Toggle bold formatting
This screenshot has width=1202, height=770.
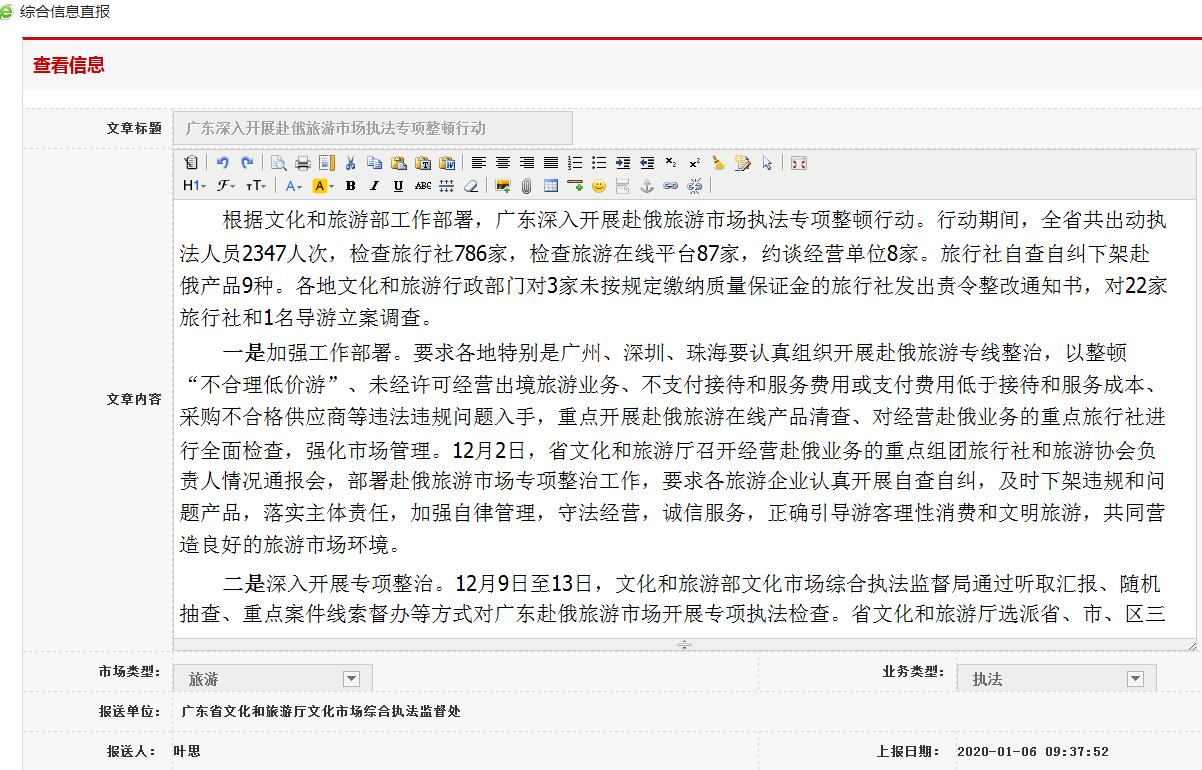[x=349, y=186]
